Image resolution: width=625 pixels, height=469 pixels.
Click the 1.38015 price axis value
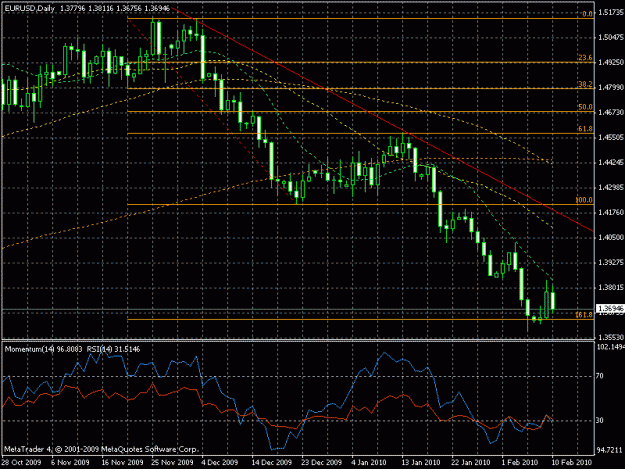(611, 287)
